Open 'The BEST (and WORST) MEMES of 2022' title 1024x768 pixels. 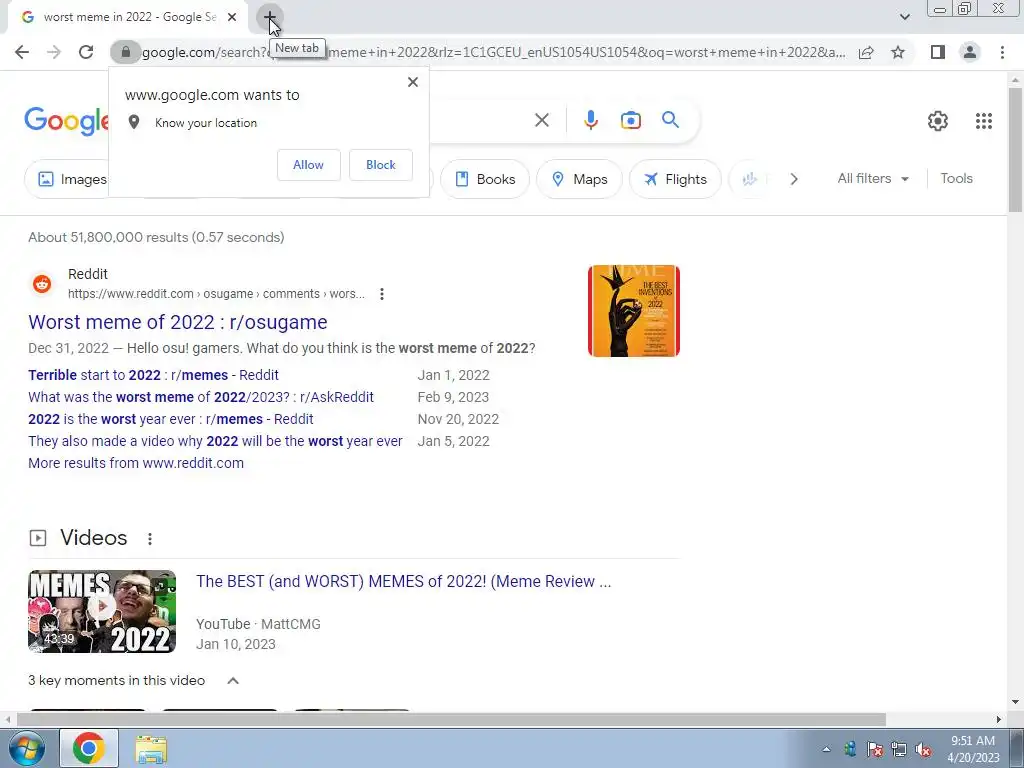[x=404, y=581]
